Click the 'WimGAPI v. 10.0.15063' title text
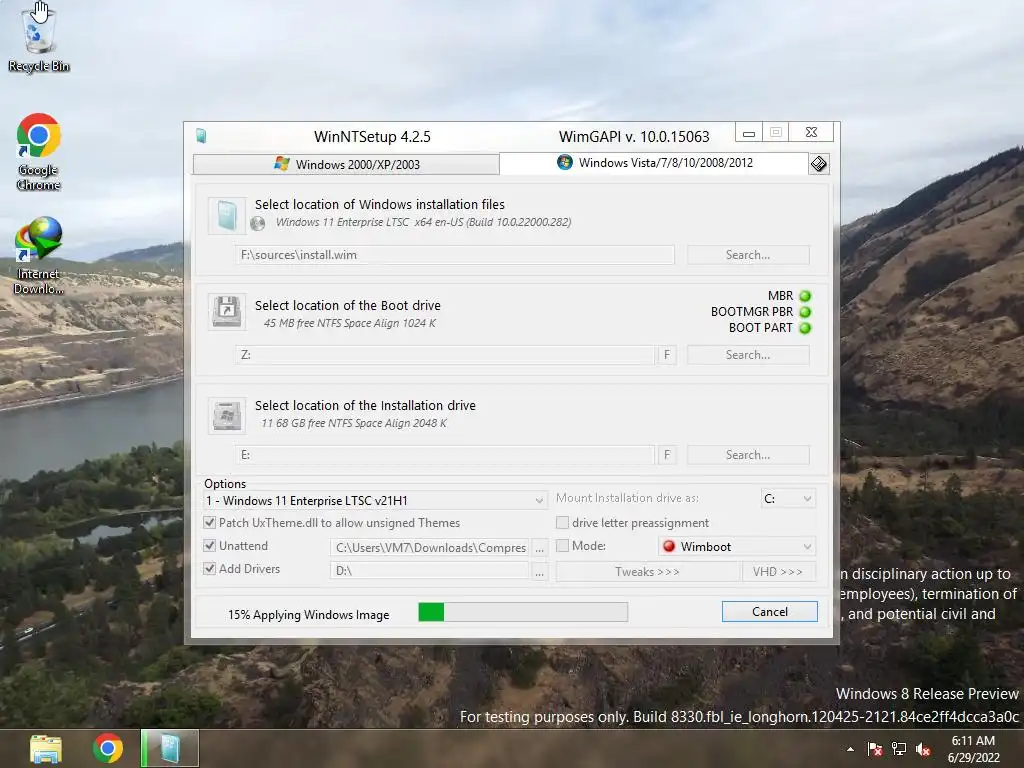 click(x=634, y=136)
